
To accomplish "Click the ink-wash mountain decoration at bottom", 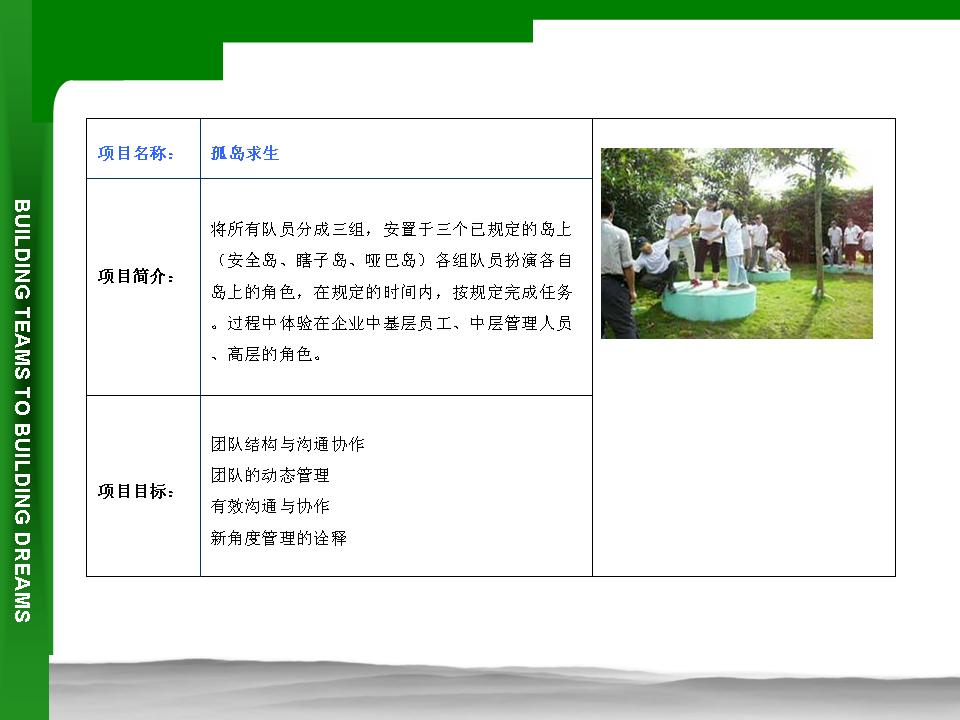I will (500, 690).
